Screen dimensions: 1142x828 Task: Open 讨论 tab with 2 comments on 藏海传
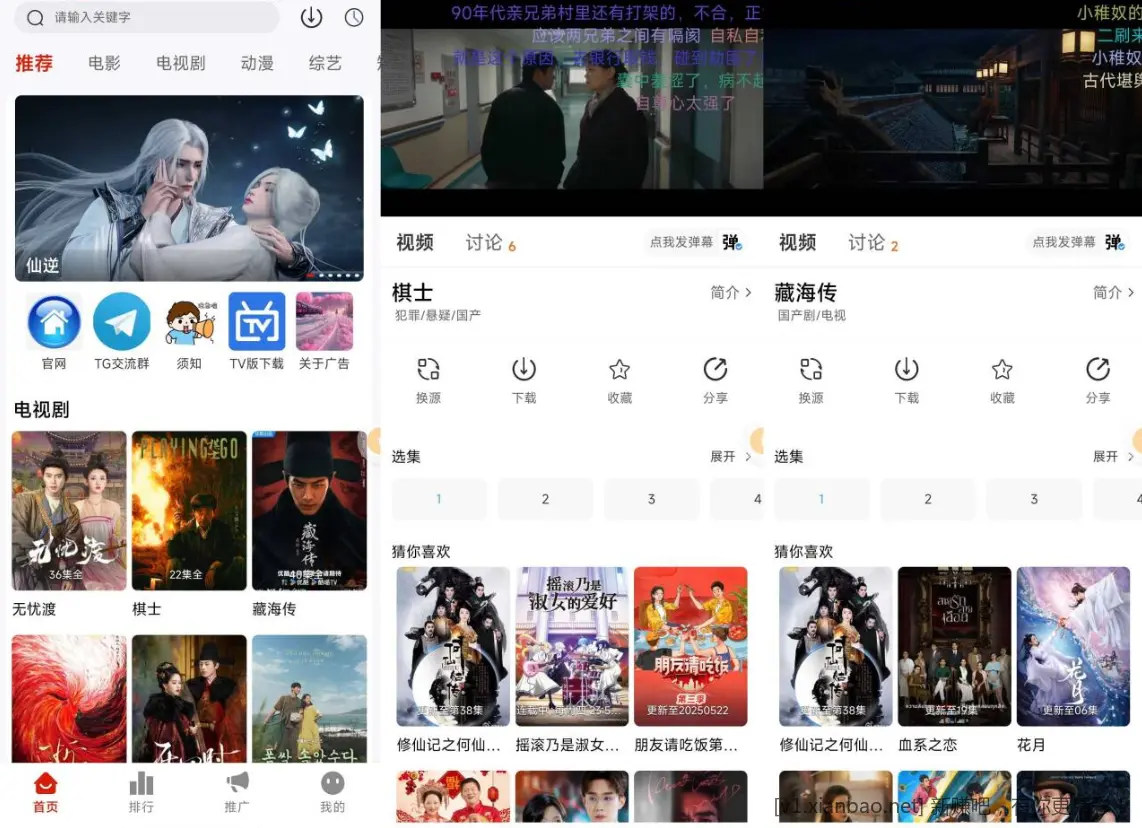click(873, 243)
